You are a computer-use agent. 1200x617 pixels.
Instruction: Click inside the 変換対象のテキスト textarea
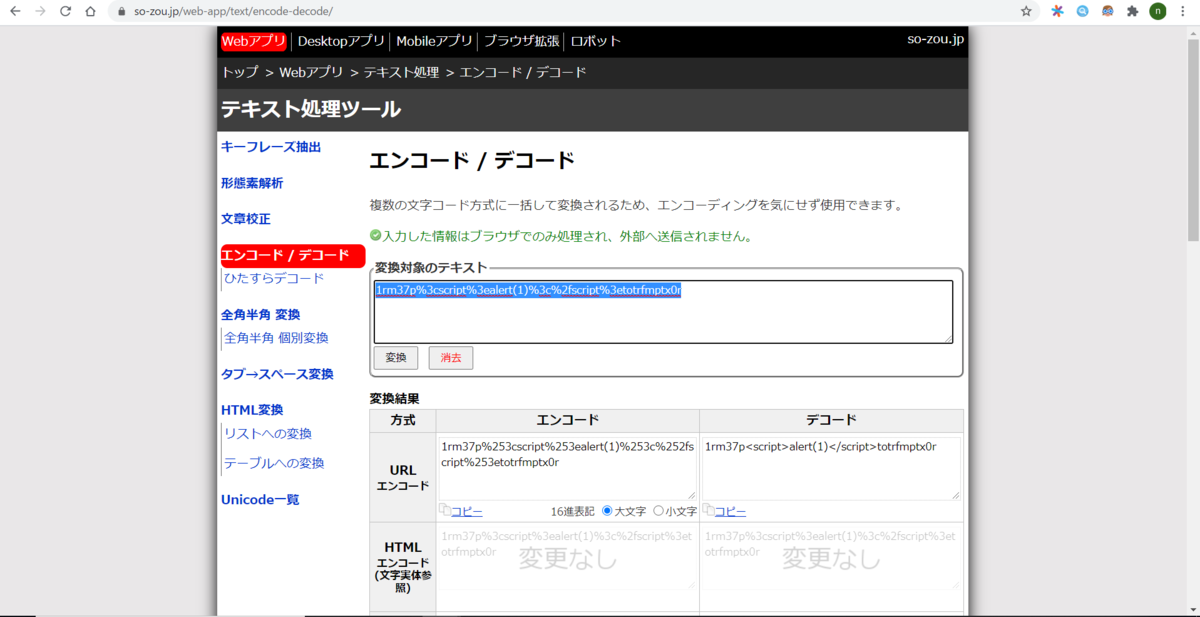click(x=663, y=312)
